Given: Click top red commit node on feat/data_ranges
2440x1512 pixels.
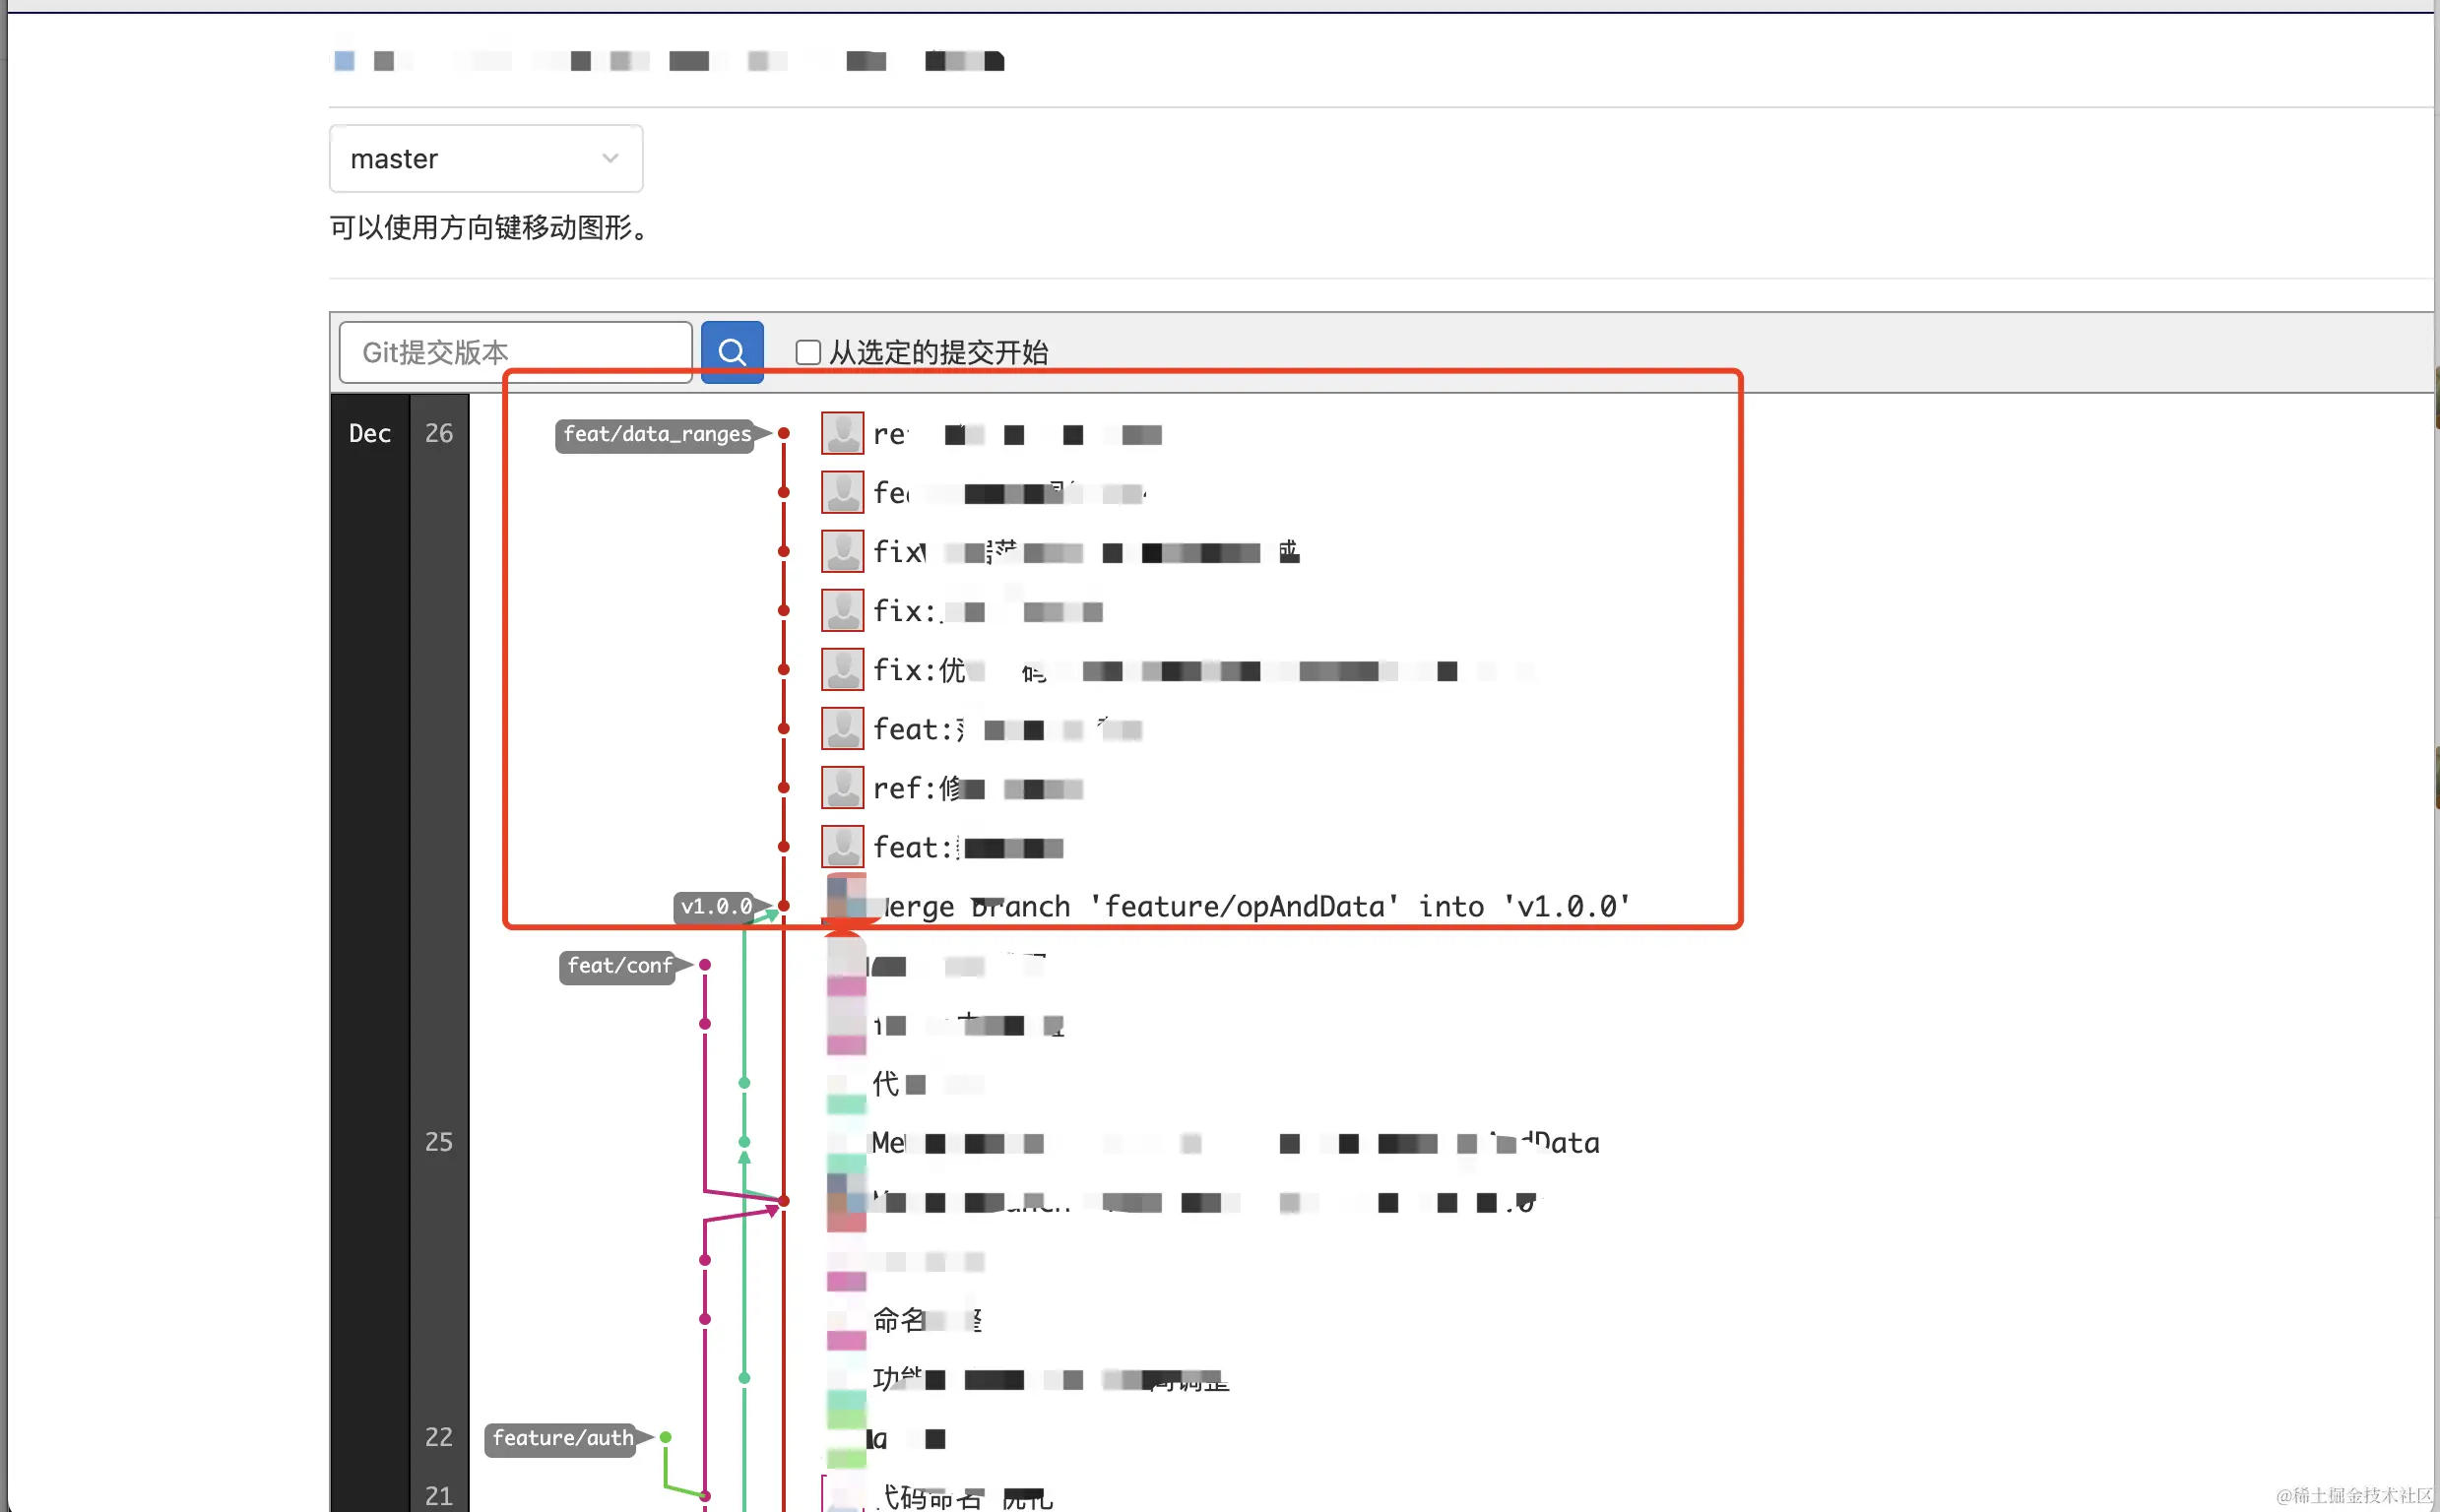Looking at the screenshot, I should (x=784, y=434).
